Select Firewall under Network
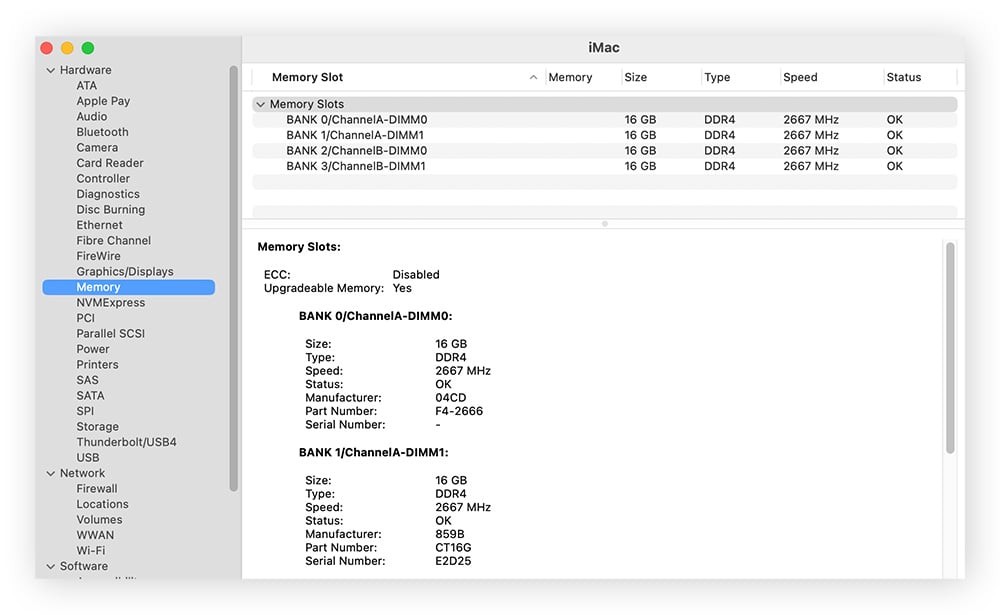The width and height of the screenshot is (1000, 615). [97, 489]
